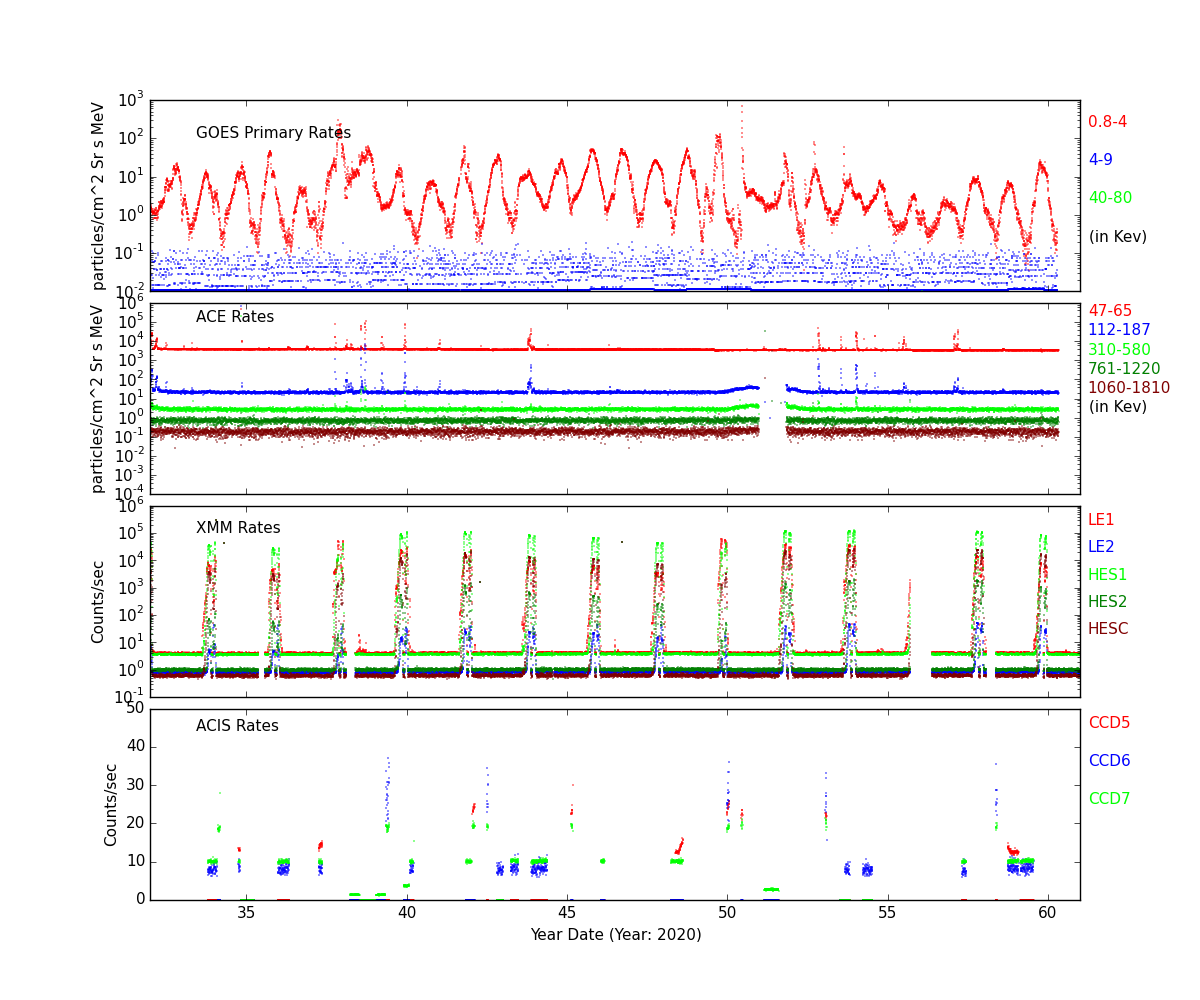Screen dimensions: 1200x1000
Task: Click the red CCD5 legend label
Action: [1109, 723]
